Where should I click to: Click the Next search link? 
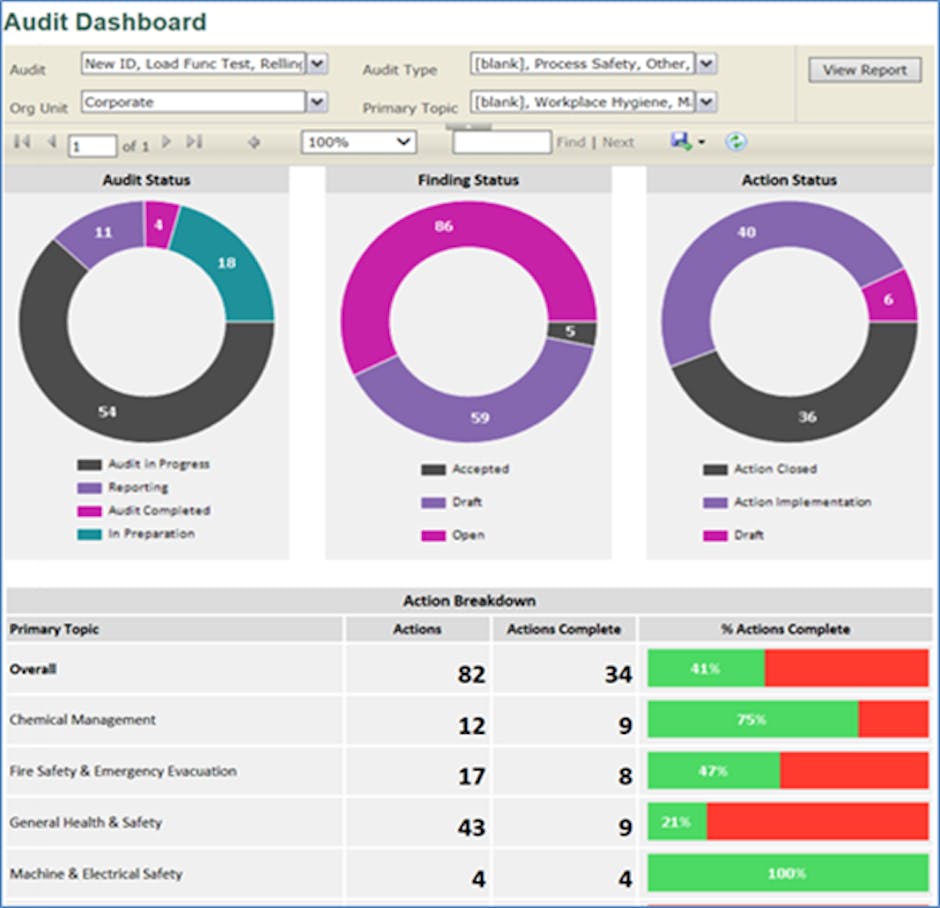coord(617,141)
